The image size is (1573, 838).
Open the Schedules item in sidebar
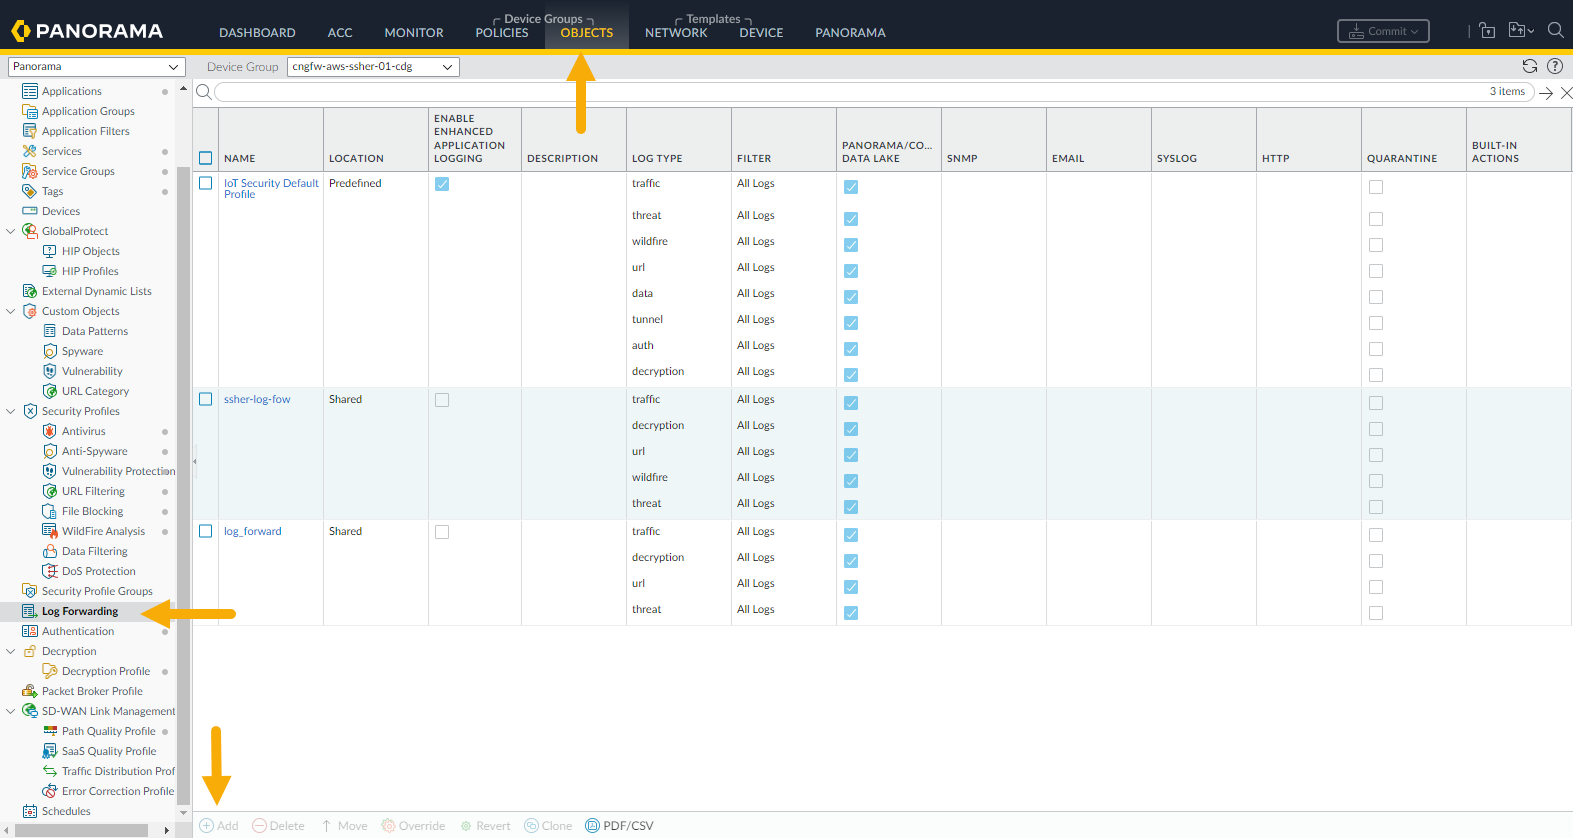[66, 811]
